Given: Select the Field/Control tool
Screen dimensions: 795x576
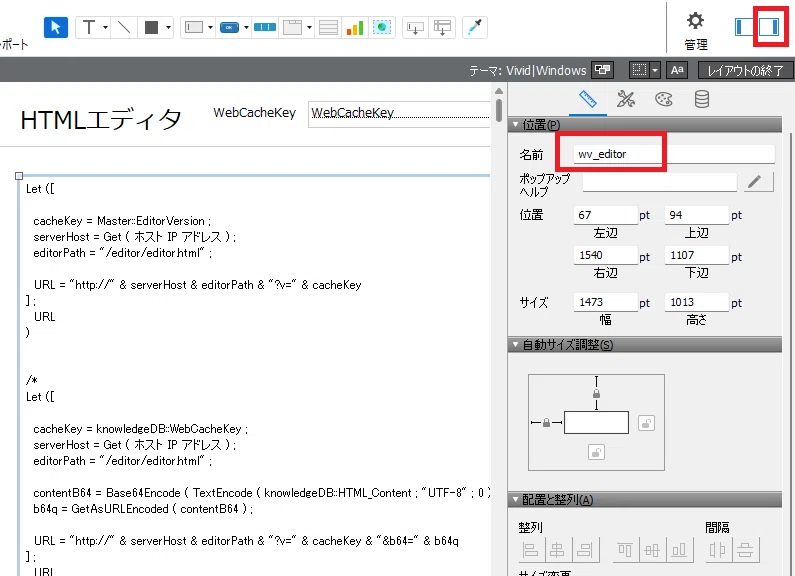Looking at the screenshot, I should pos(194,27).
